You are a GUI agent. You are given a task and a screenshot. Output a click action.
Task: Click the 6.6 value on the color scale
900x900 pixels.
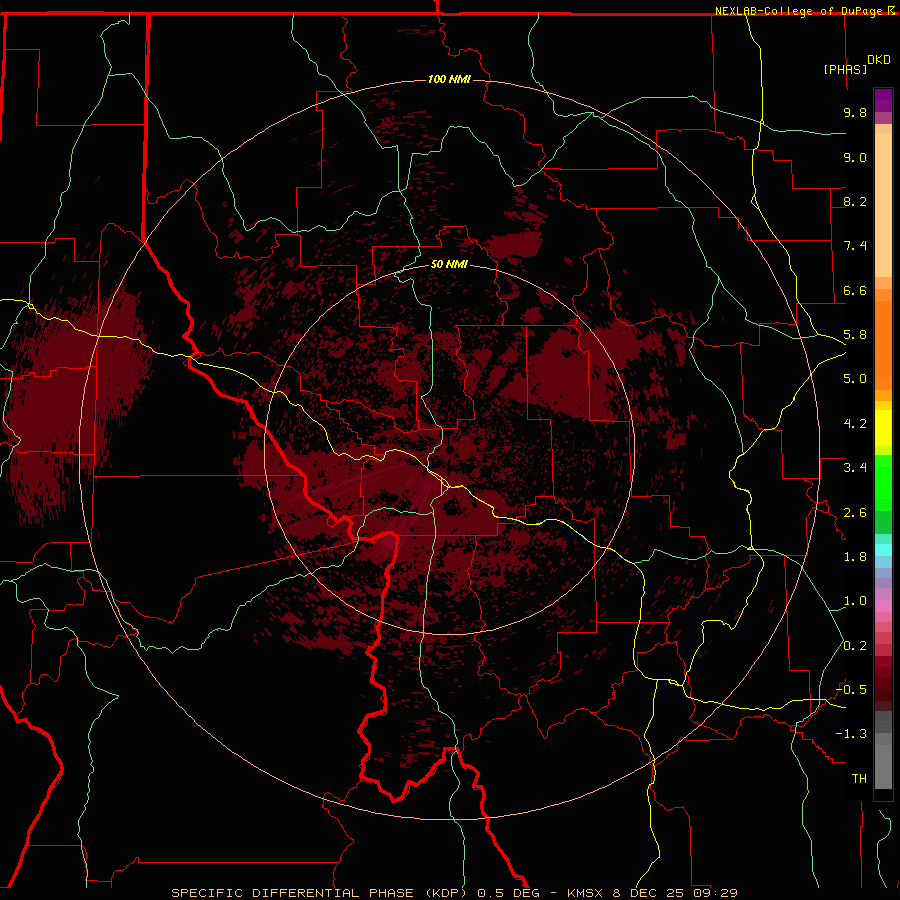(855, 290)
